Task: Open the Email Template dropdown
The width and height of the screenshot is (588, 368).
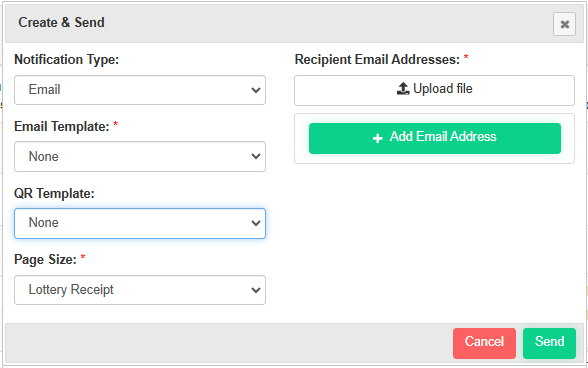Action: click(x=140, y=156)
